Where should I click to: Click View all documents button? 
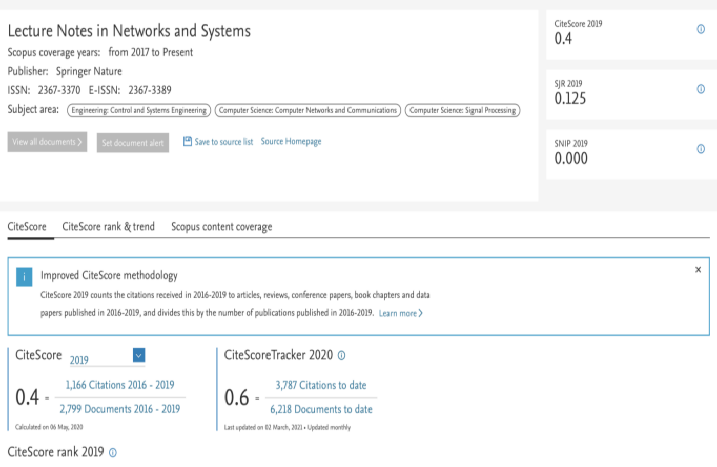[x=47, y=142]
